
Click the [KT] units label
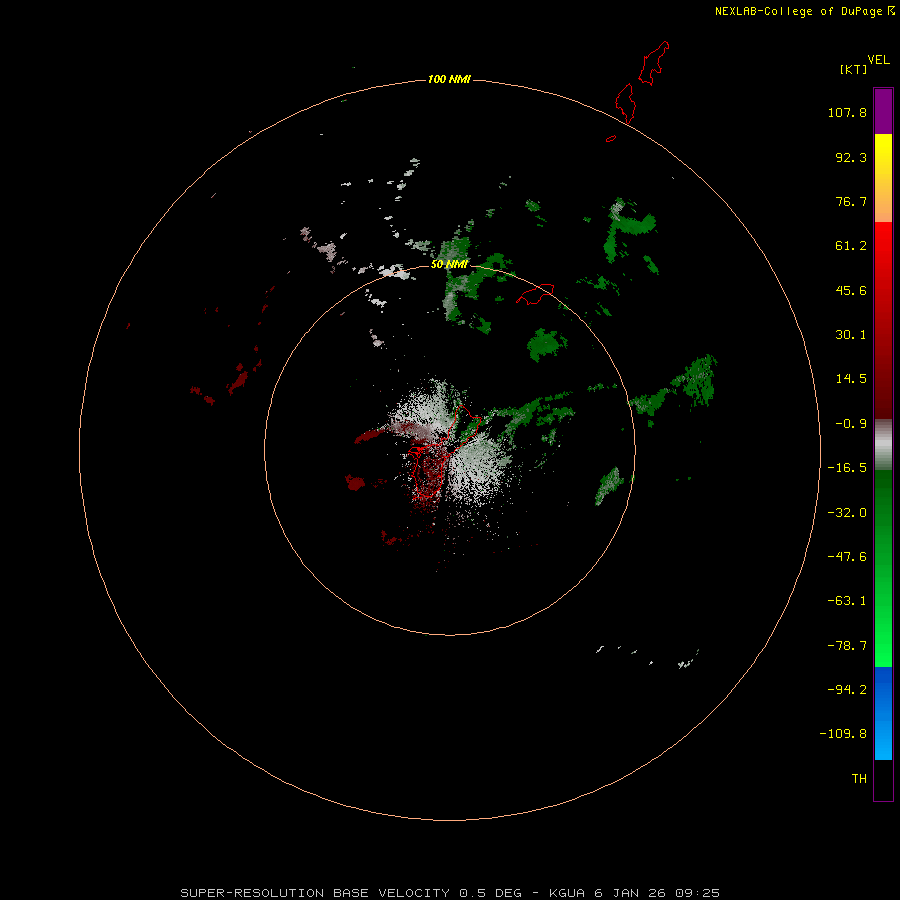[854, 69]
